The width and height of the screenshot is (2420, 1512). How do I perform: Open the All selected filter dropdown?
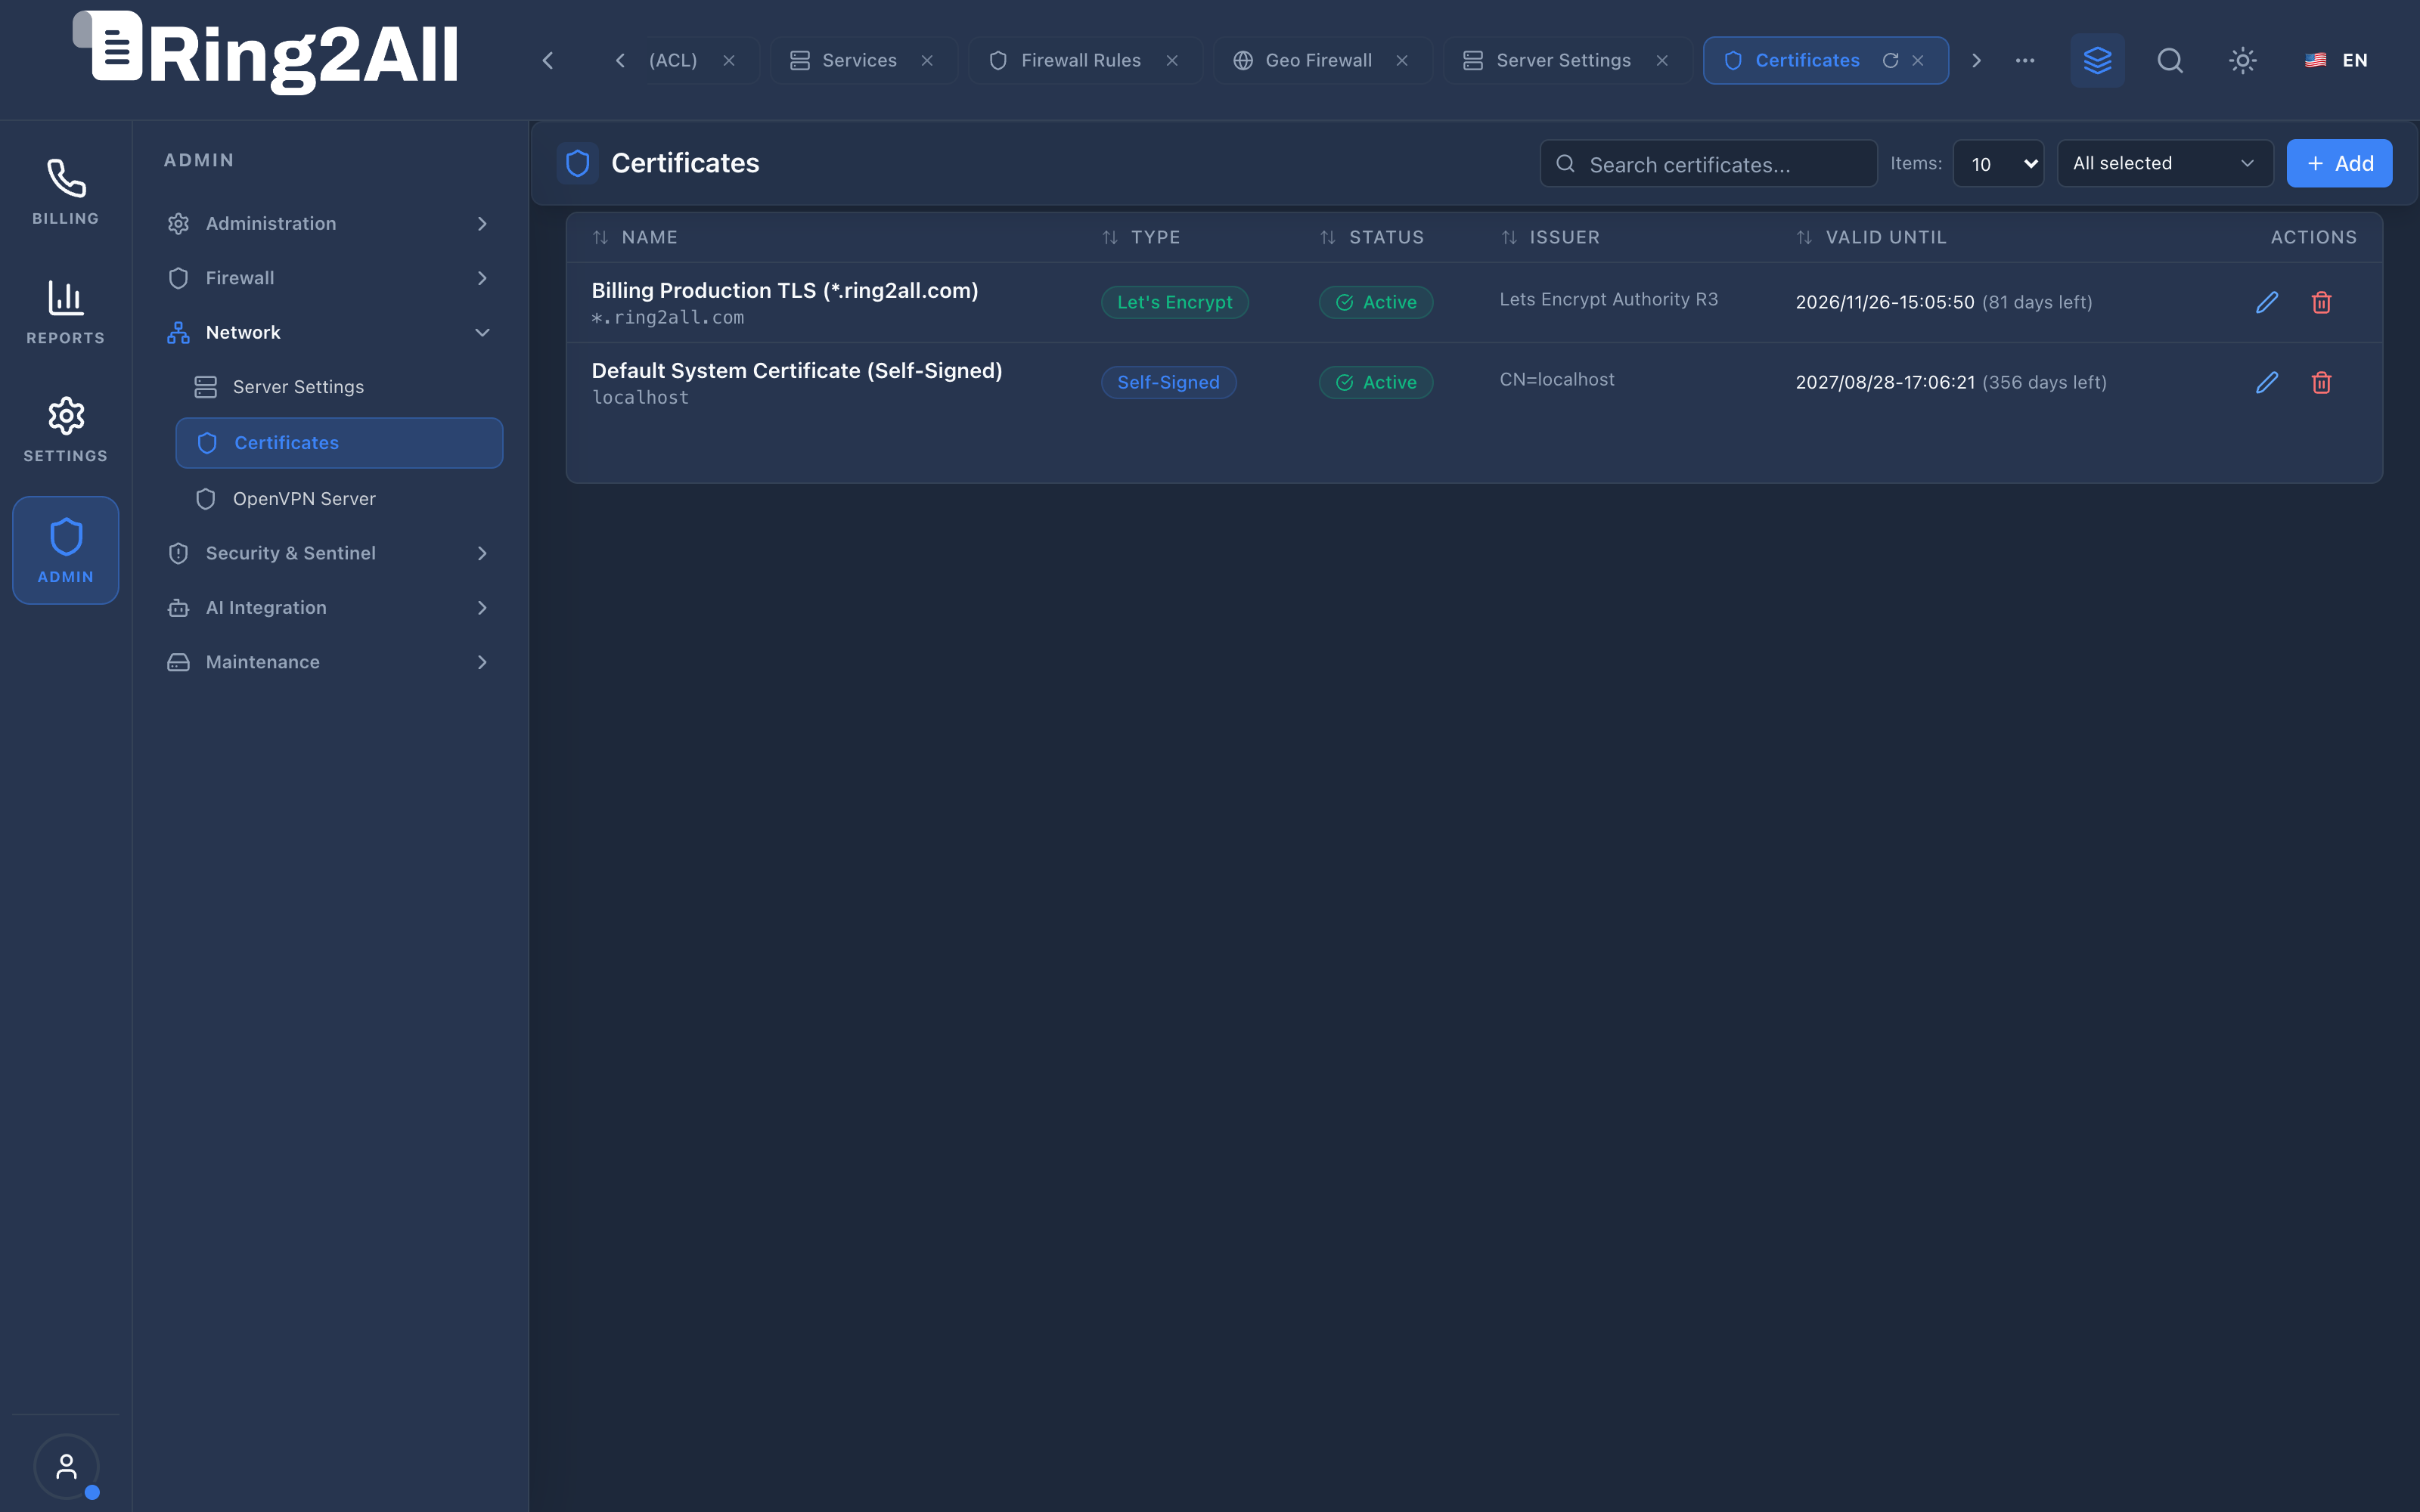tap(2165, 163)
